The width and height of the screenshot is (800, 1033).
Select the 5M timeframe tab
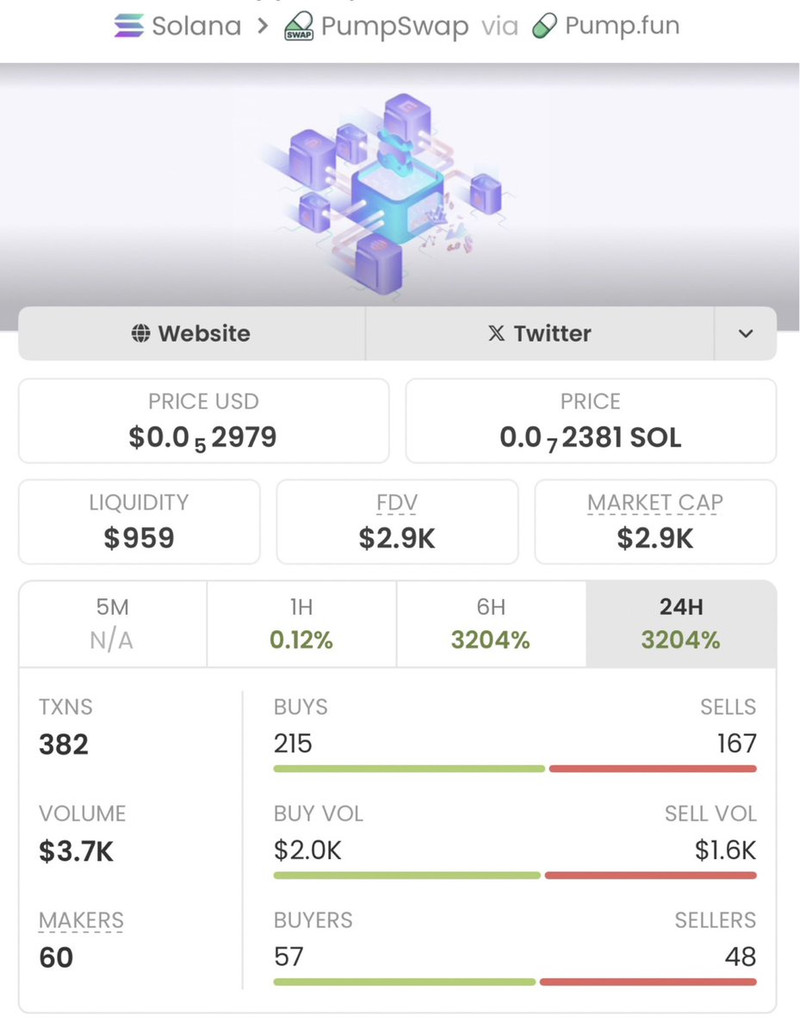pos(112,624)
